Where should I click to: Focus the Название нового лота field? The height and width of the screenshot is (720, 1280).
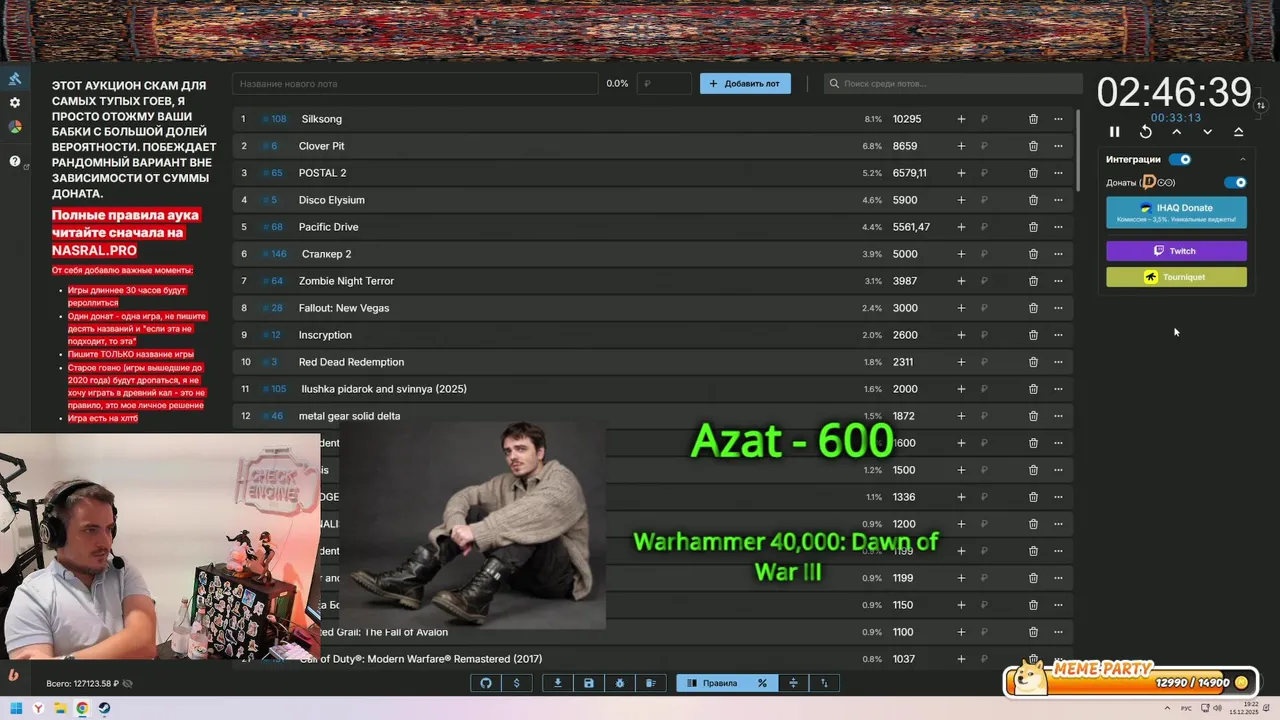(x=416, y=84)
